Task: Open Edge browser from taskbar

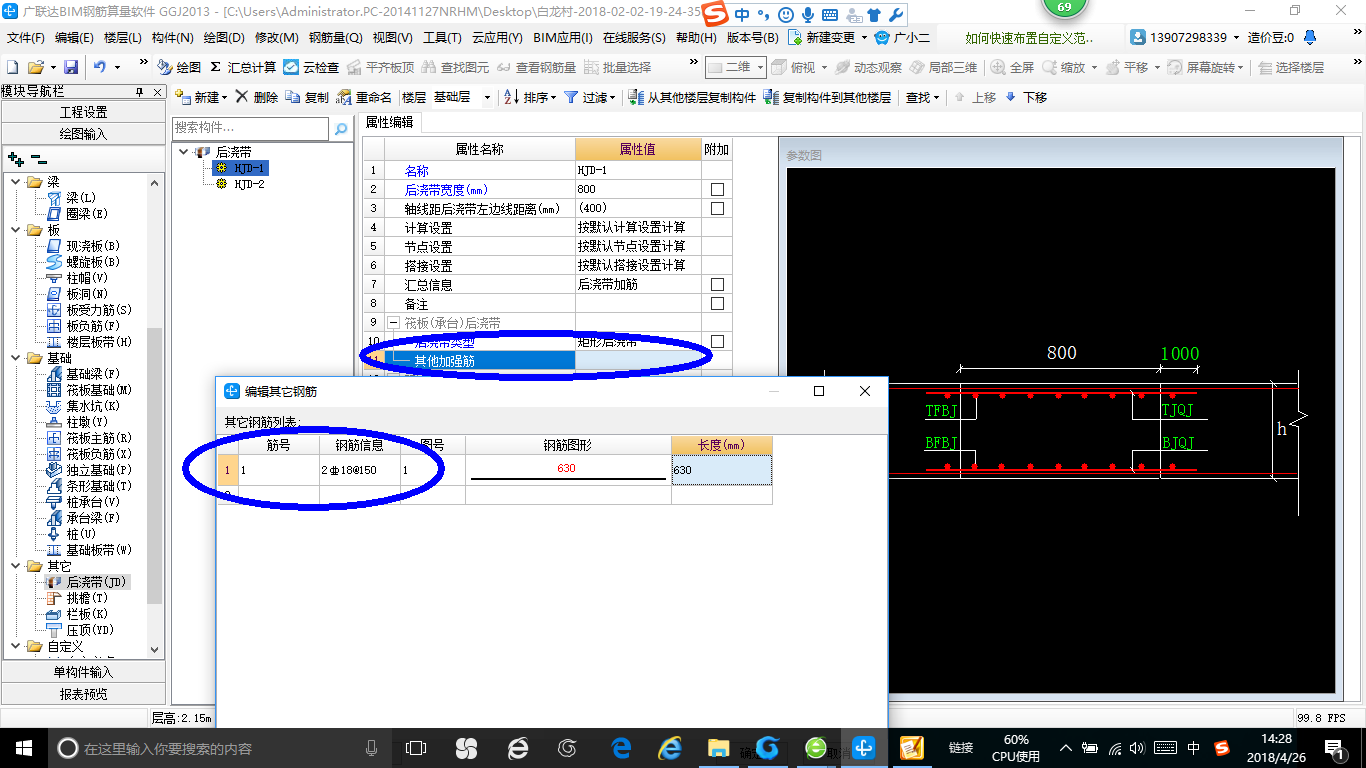Action: point(622,747)
